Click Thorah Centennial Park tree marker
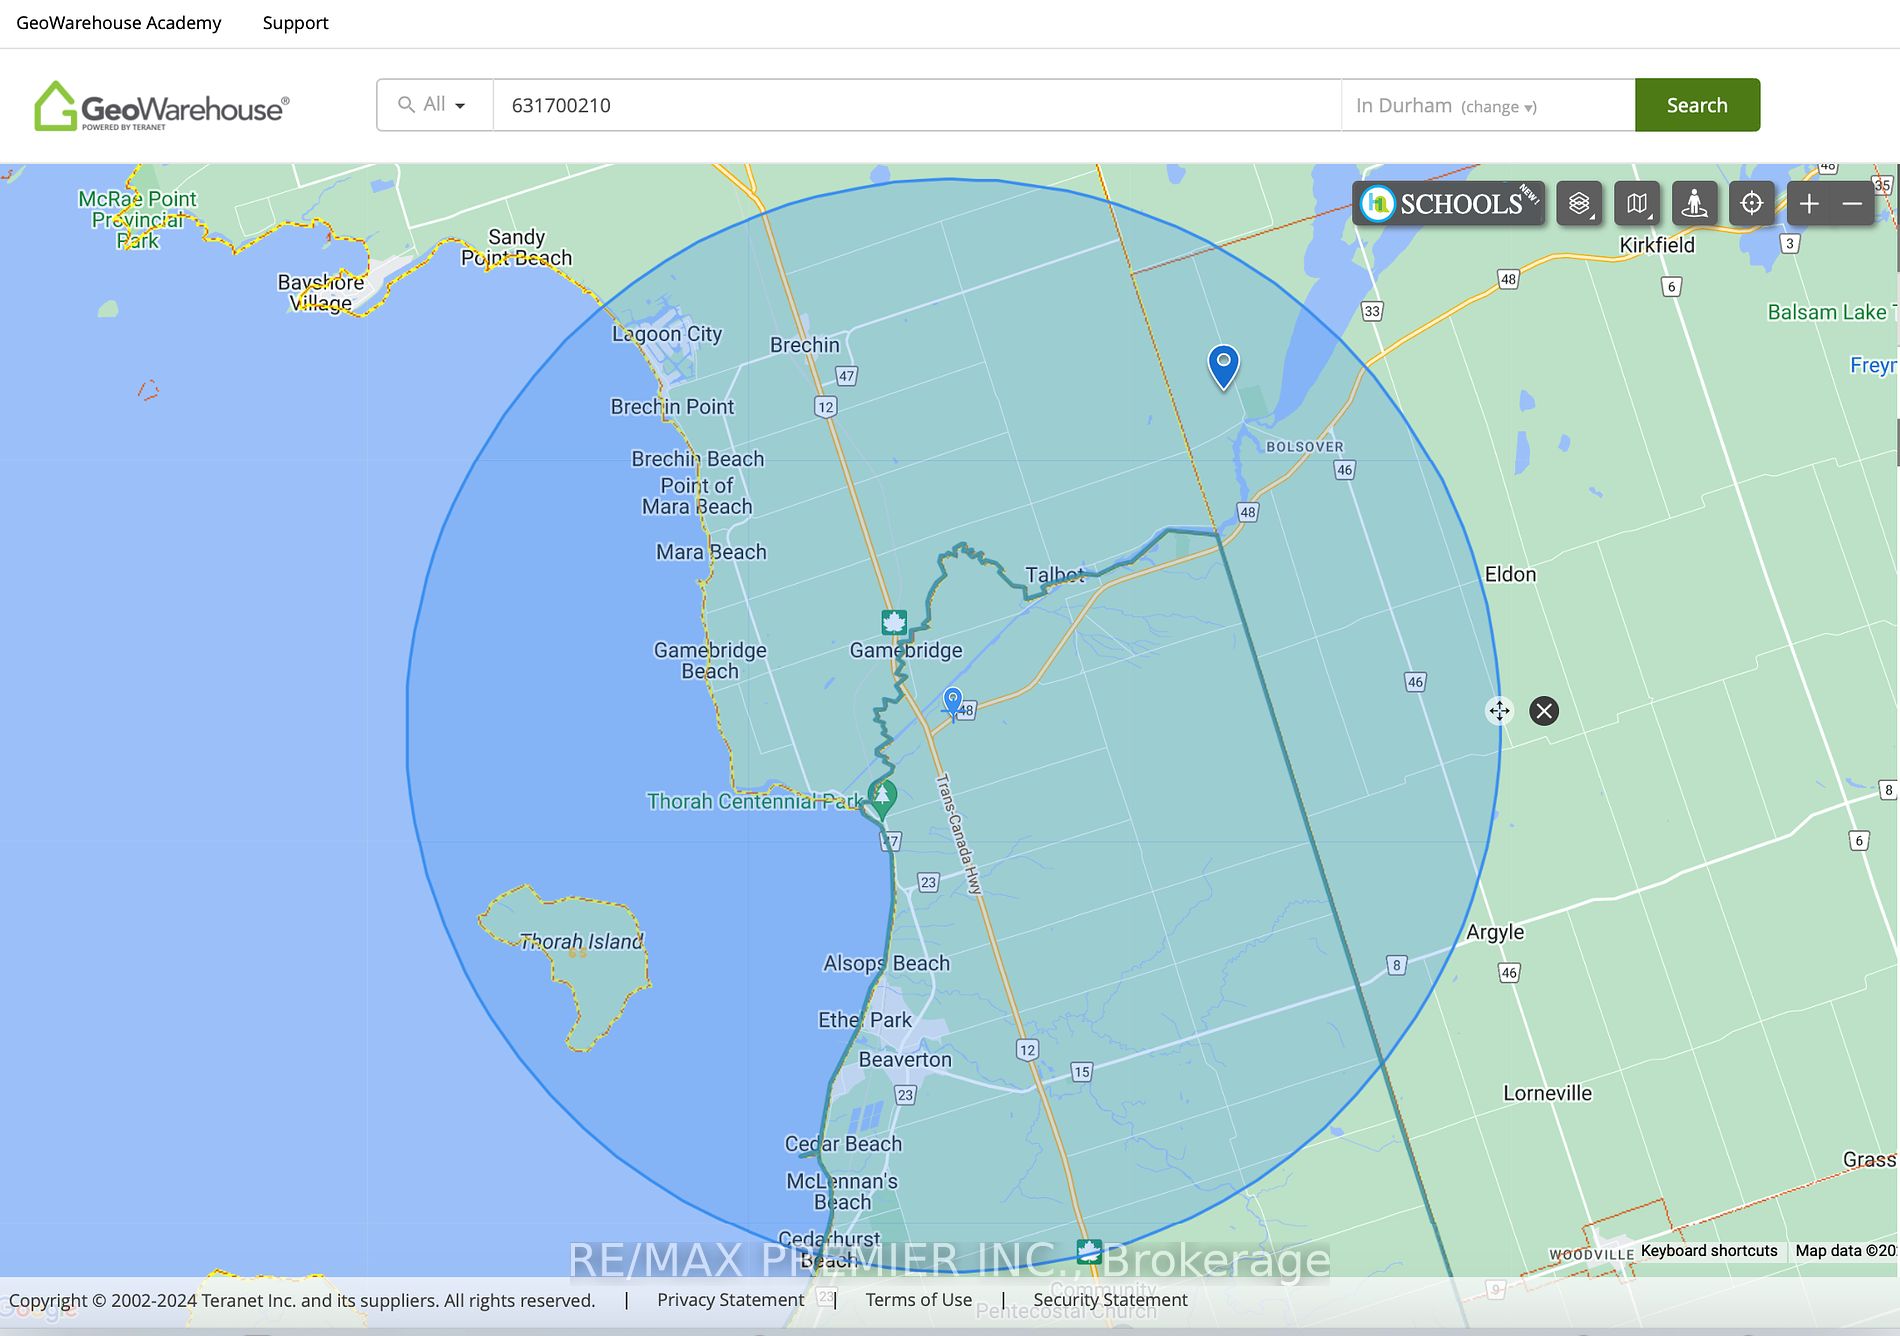The image size is (1900, 1336). coord(882,799)
